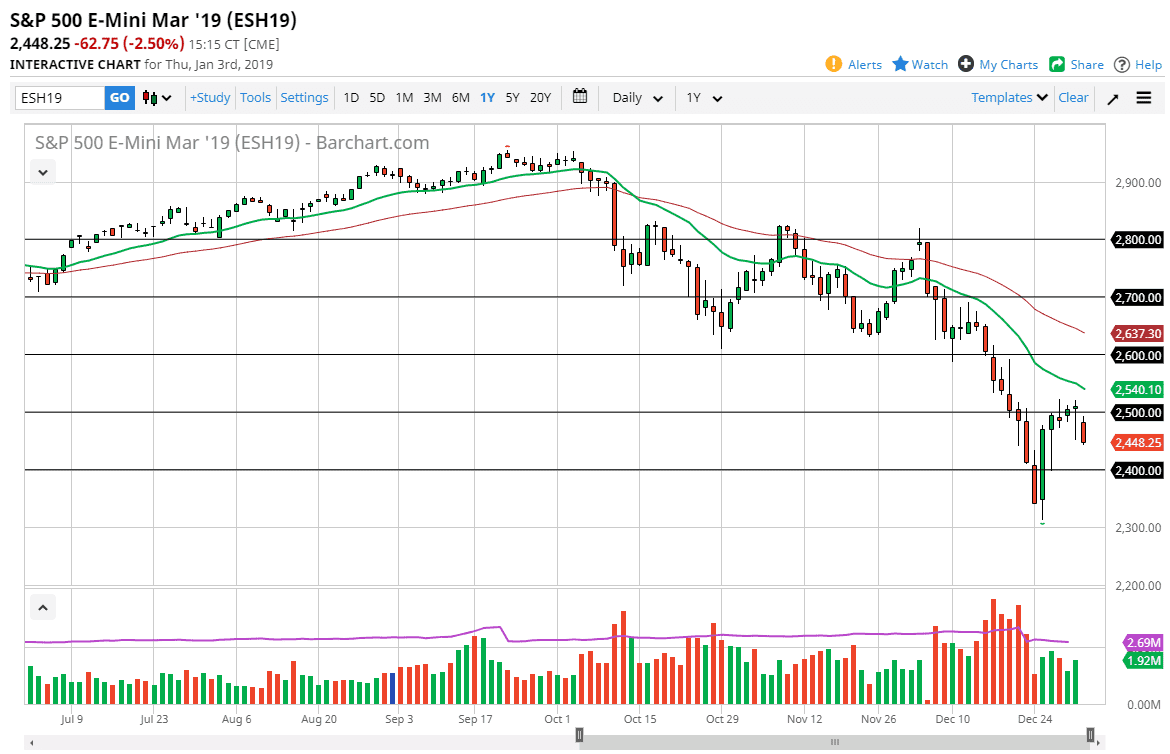Open the chart type candlestick selector icon

pos(155,97)
